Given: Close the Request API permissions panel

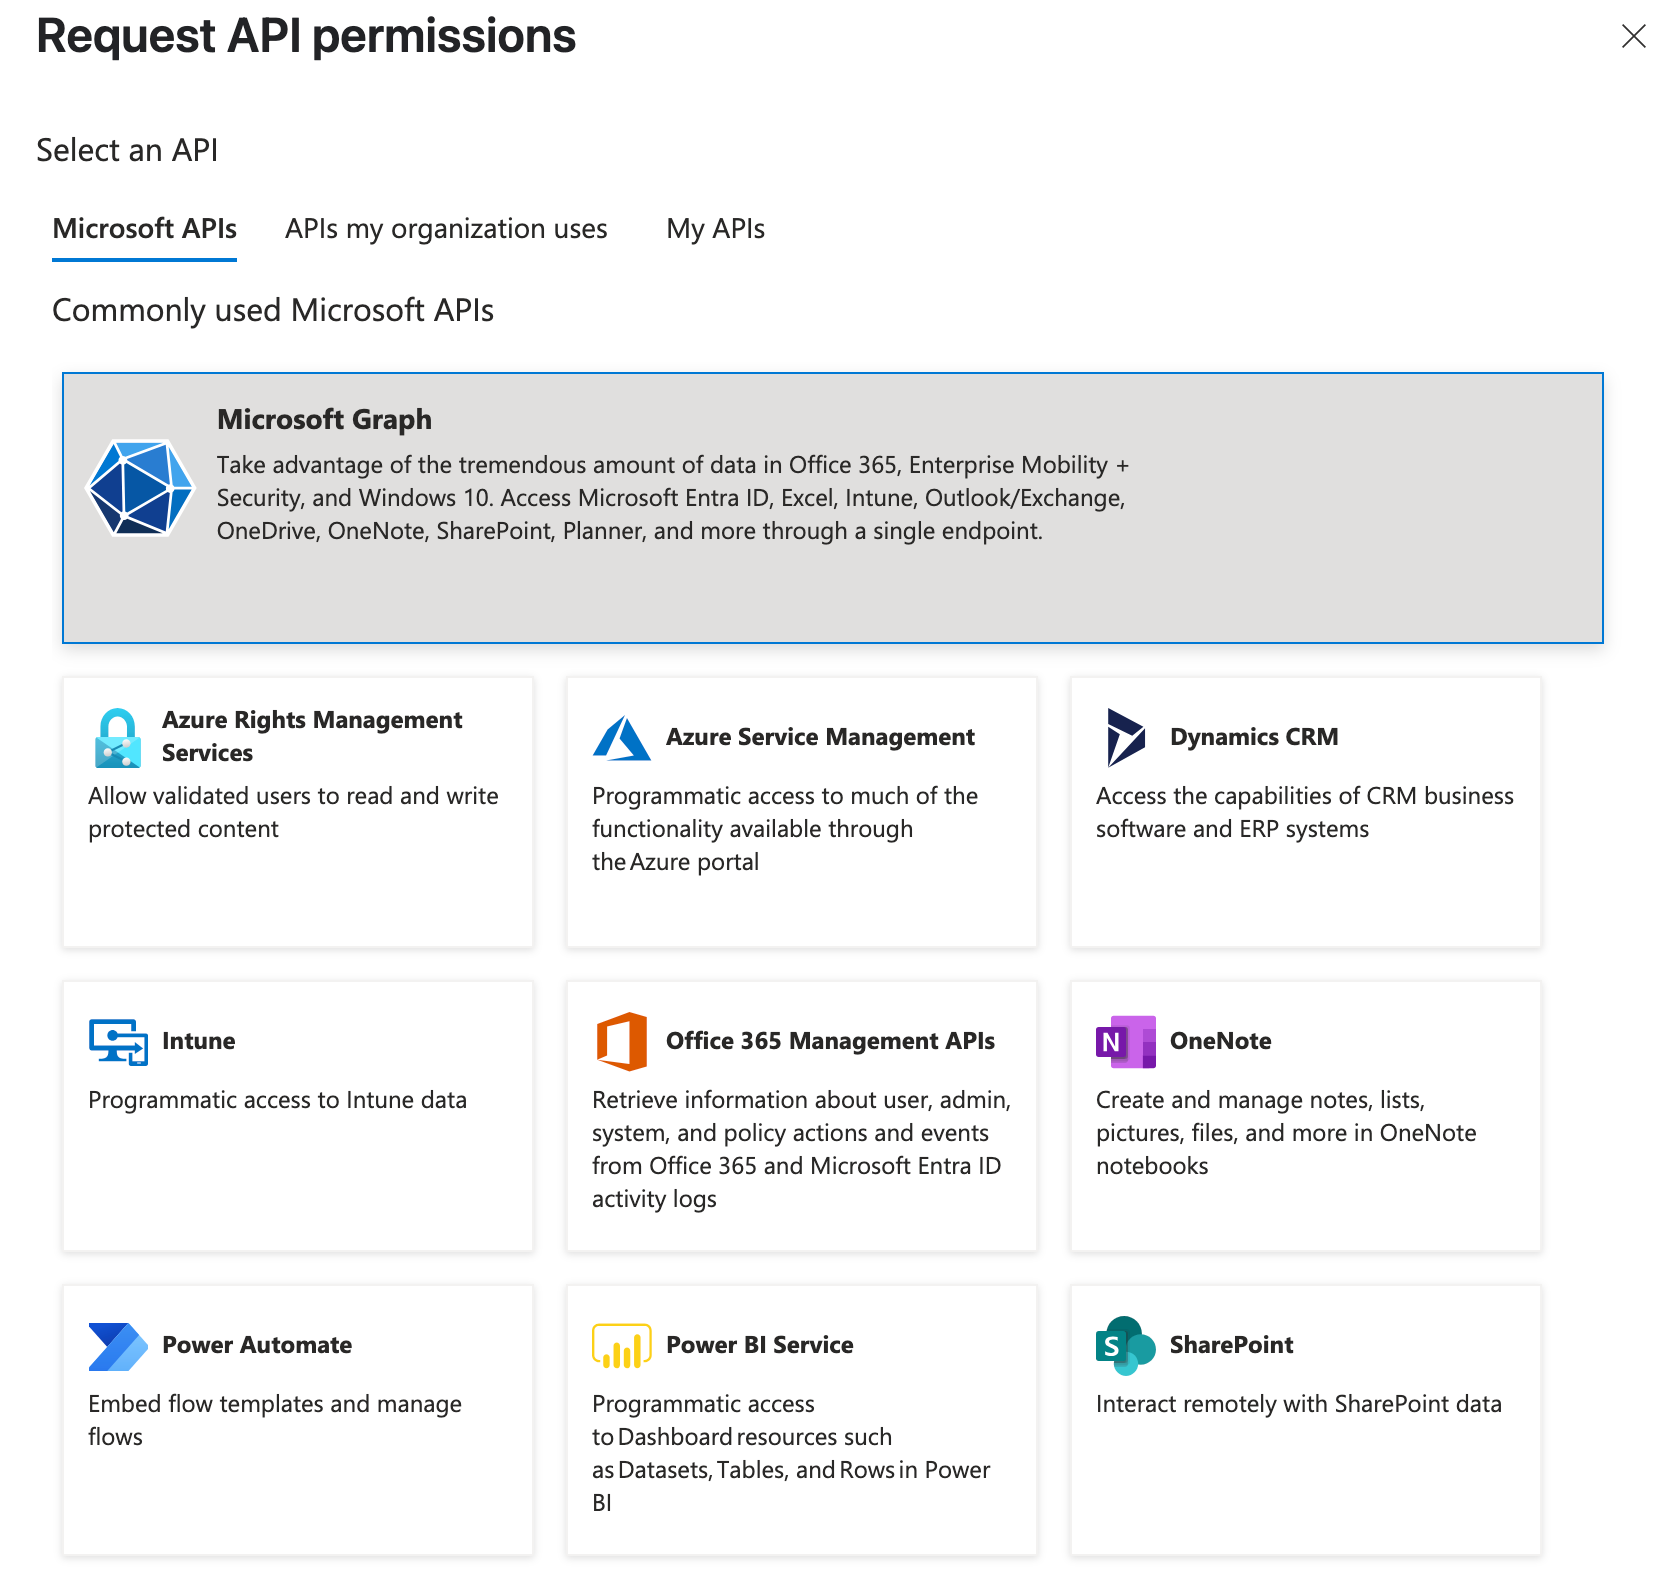Looking at the screenshot, I should 1633,37.
